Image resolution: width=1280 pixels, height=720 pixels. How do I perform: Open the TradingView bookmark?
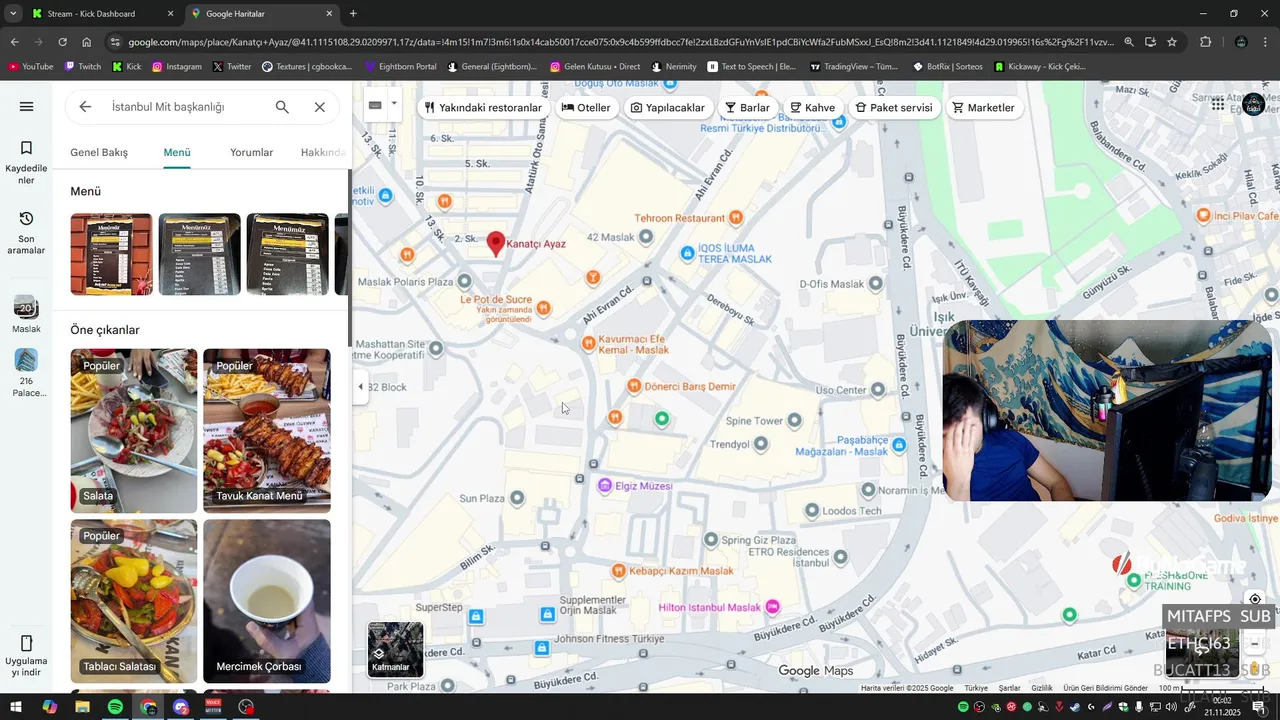[853, 67]
